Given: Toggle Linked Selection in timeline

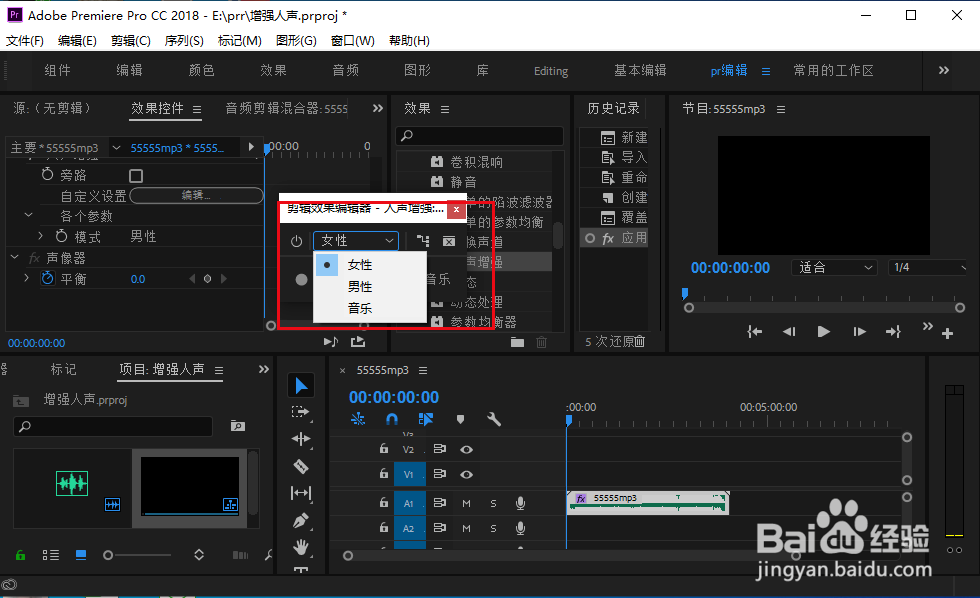Looking at the screenshot, I should coord(426,419).
